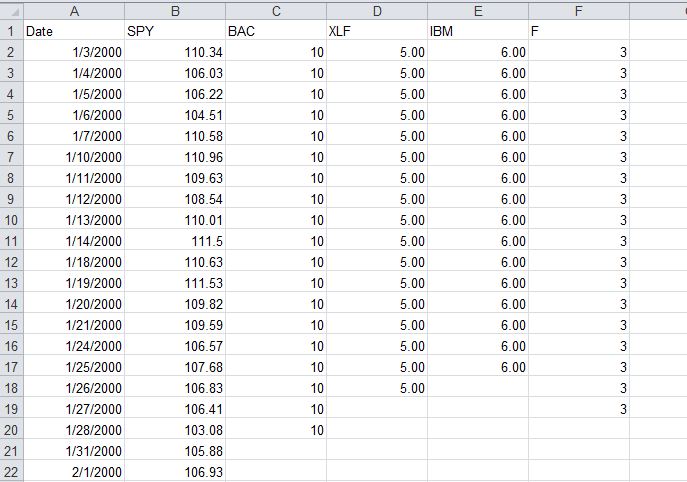The image size is (687, 482).
Task: Select date cell 1/28/2000
Action: click(x=74, y=430)
